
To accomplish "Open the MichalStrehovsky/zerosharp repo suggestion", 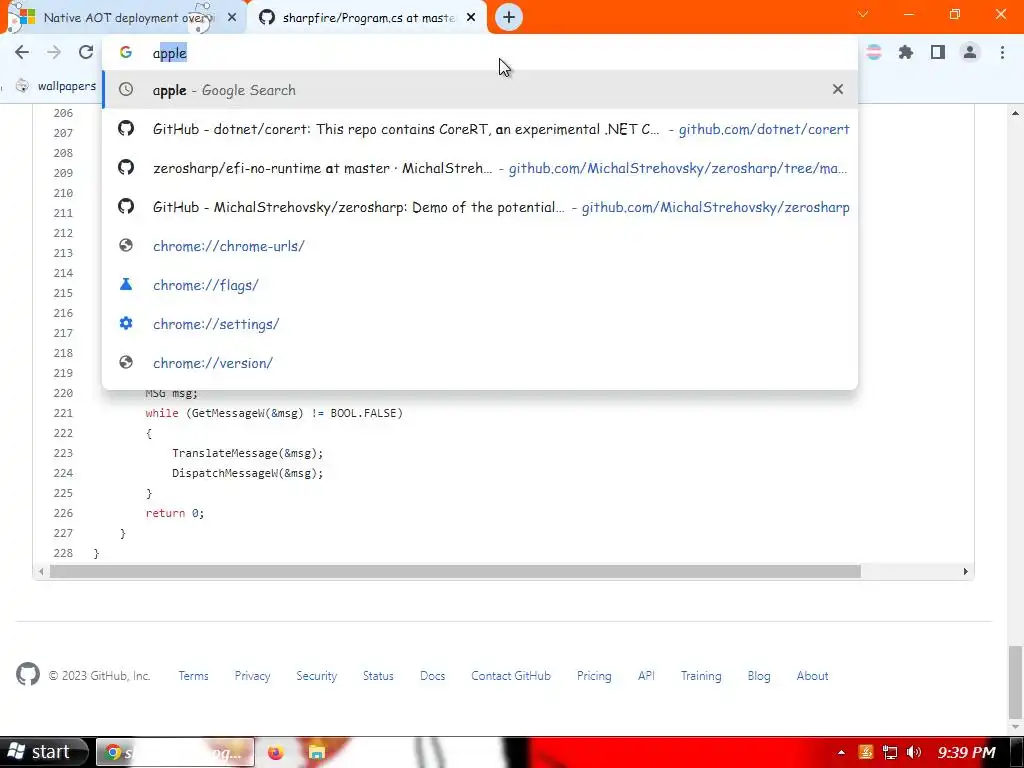I will (x=480, y=207).
